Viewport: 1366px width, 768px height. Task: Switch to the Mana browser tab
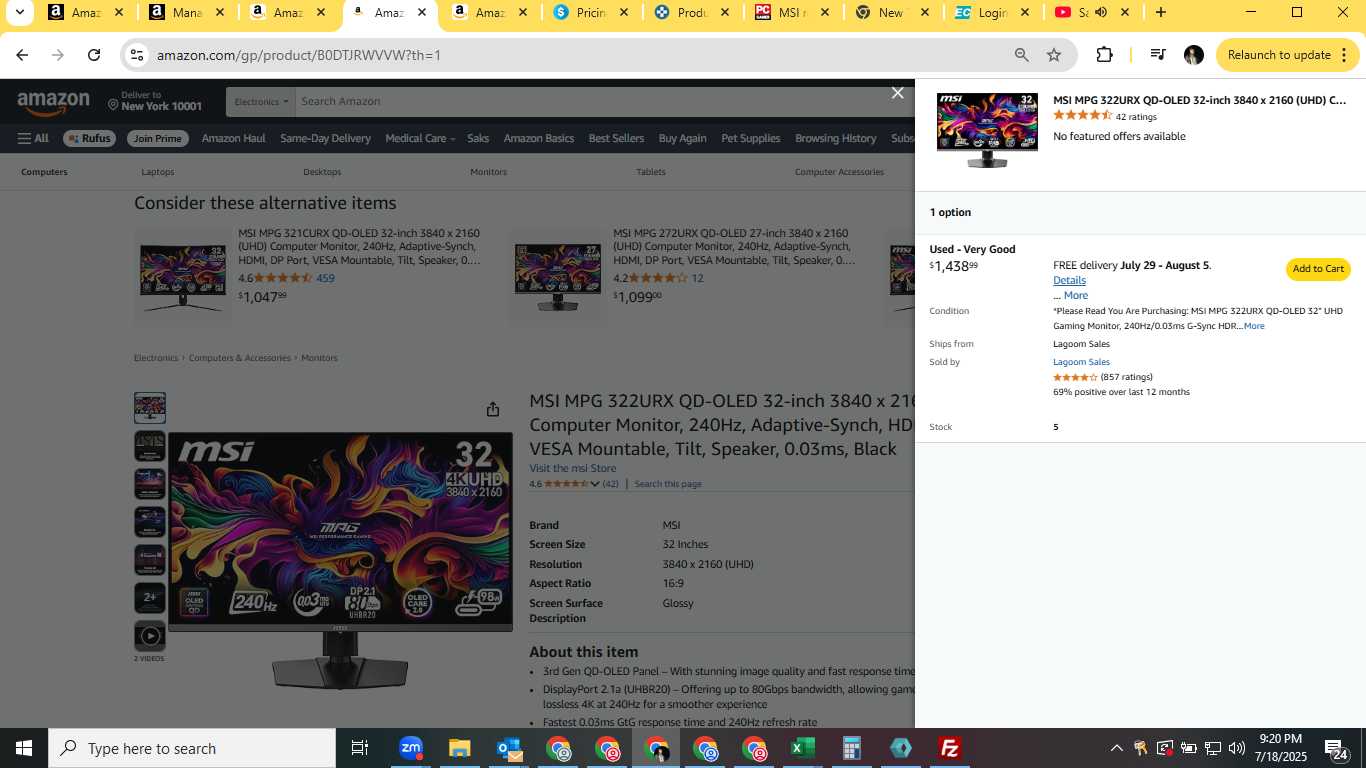188,12
